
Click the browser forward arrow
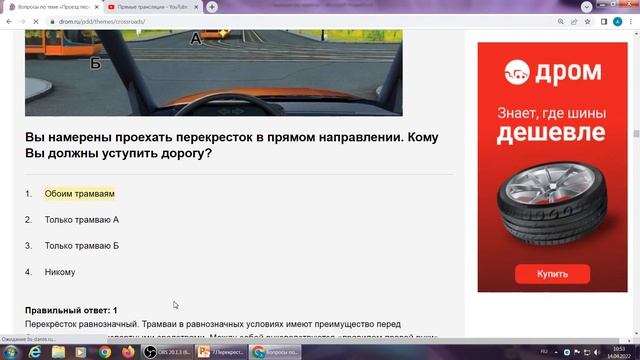coord(22,21)
